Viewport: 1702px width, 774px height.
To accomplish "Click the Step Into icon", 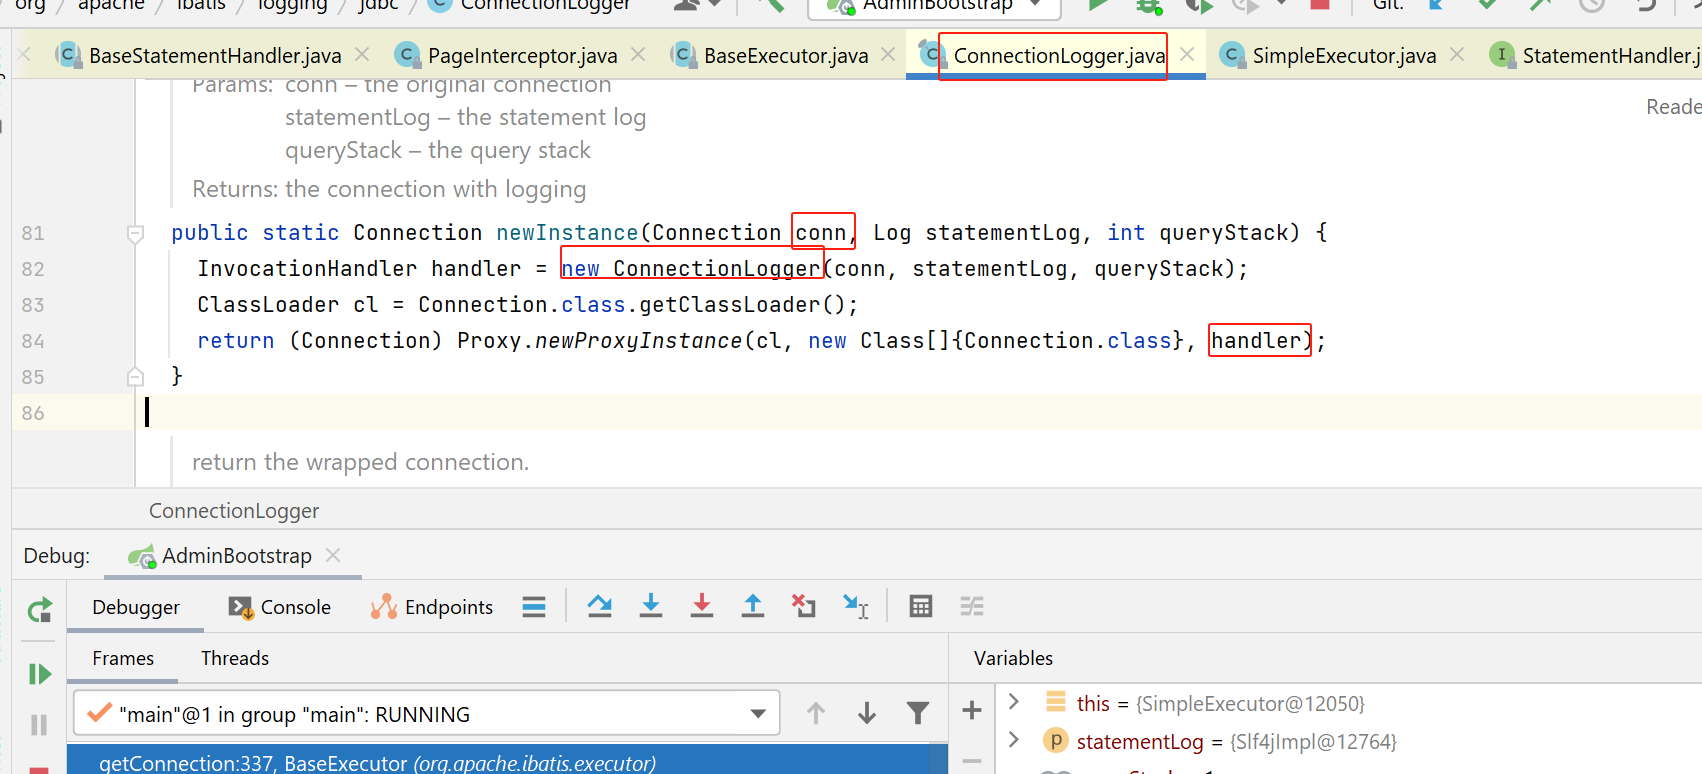I will click(x=651, y=606).
